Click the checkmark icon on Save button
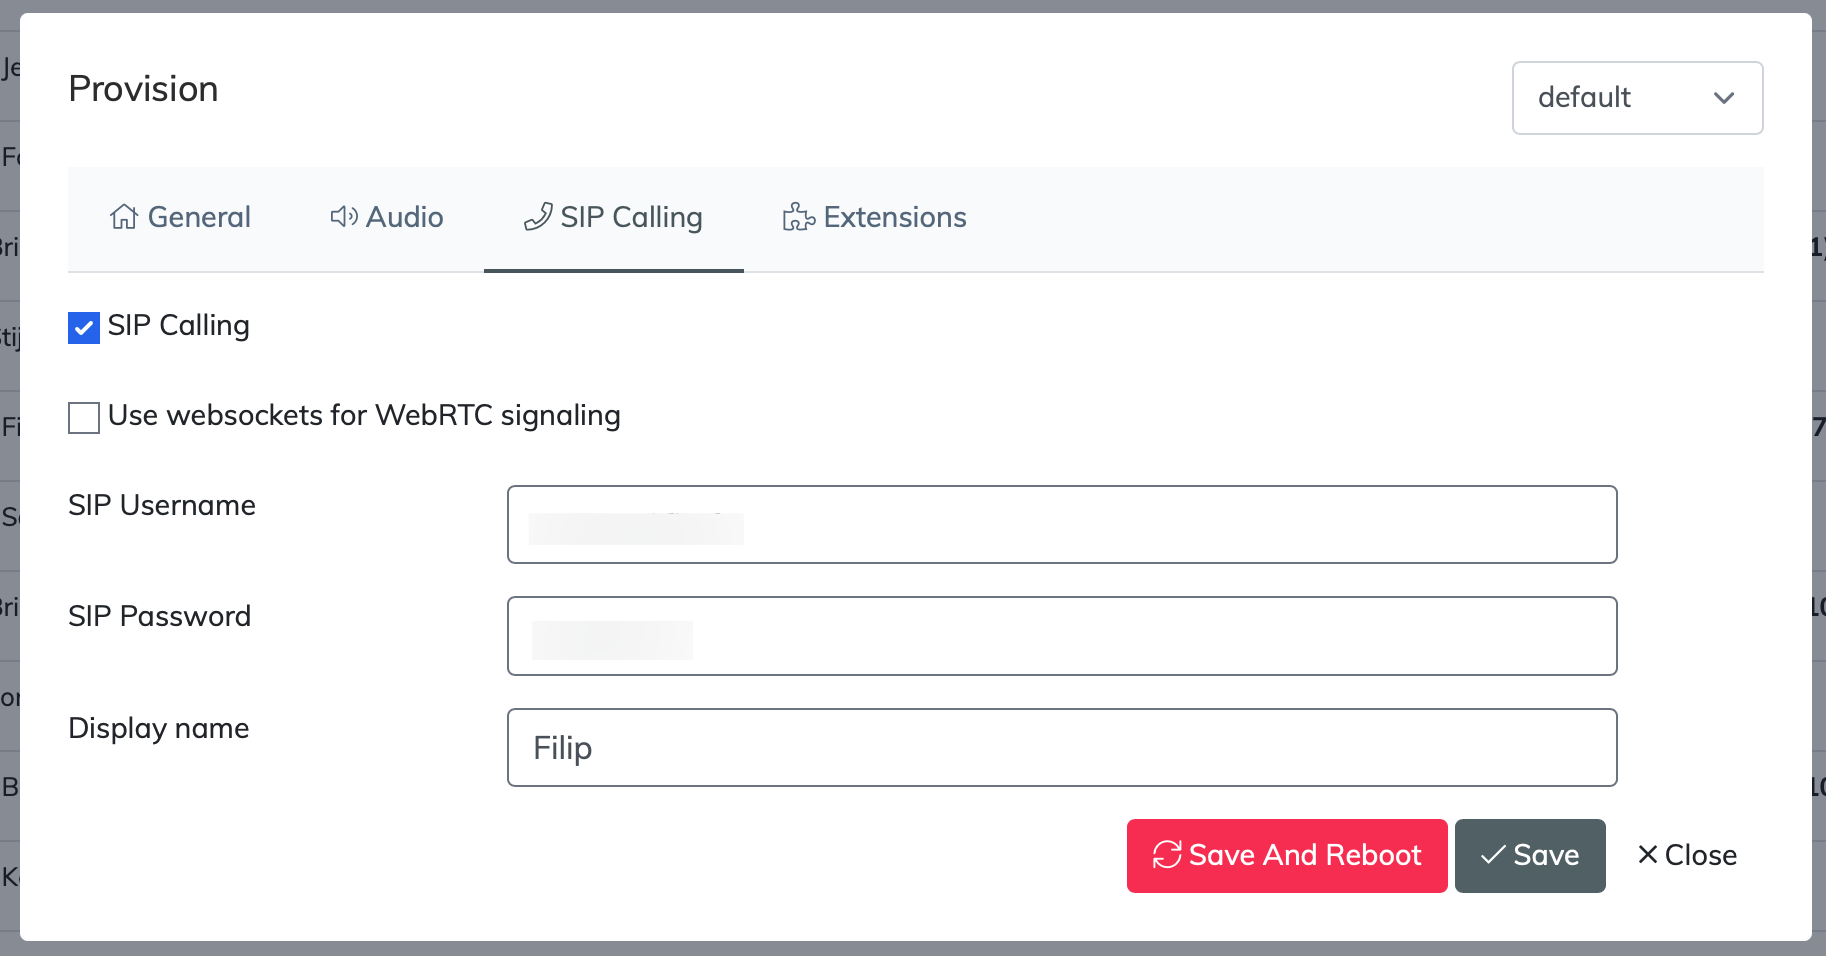This screenshot has height=956, width=1826. click(1493, 855)
